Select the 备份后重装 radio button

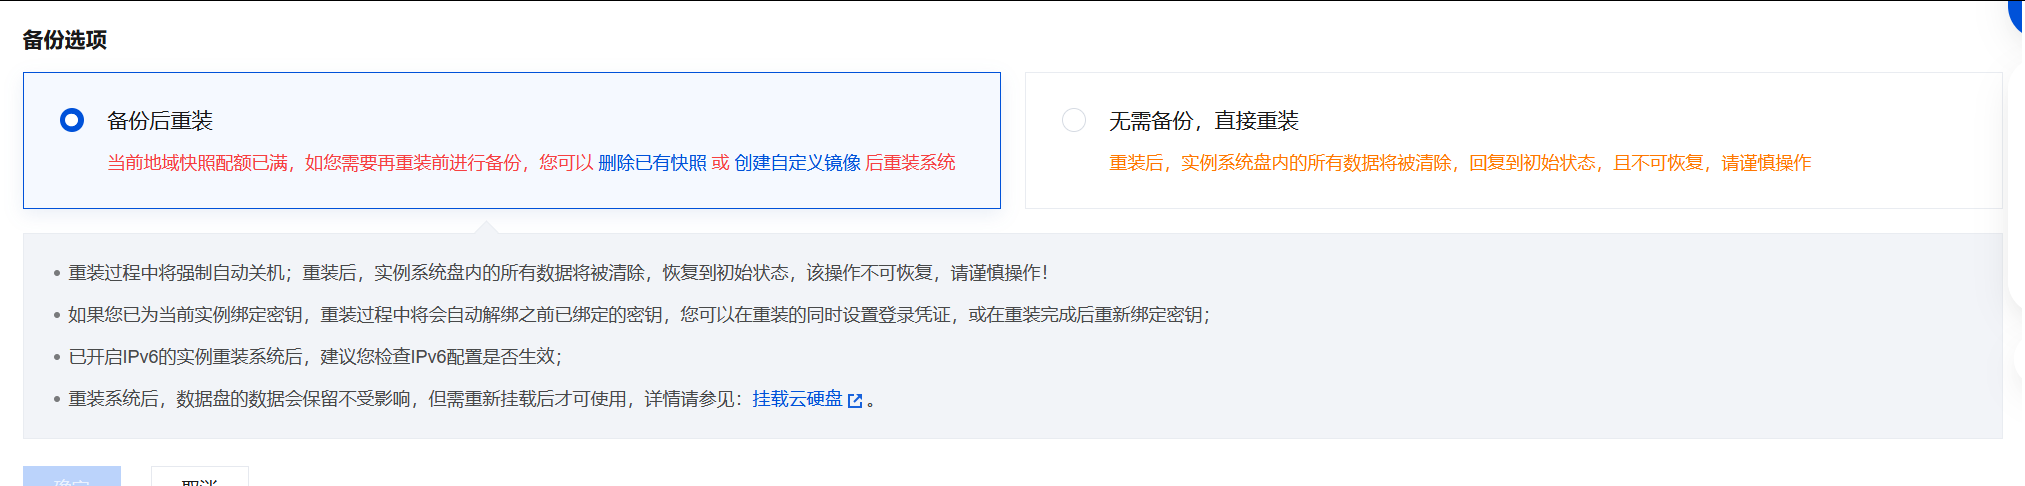coord(72,121)
